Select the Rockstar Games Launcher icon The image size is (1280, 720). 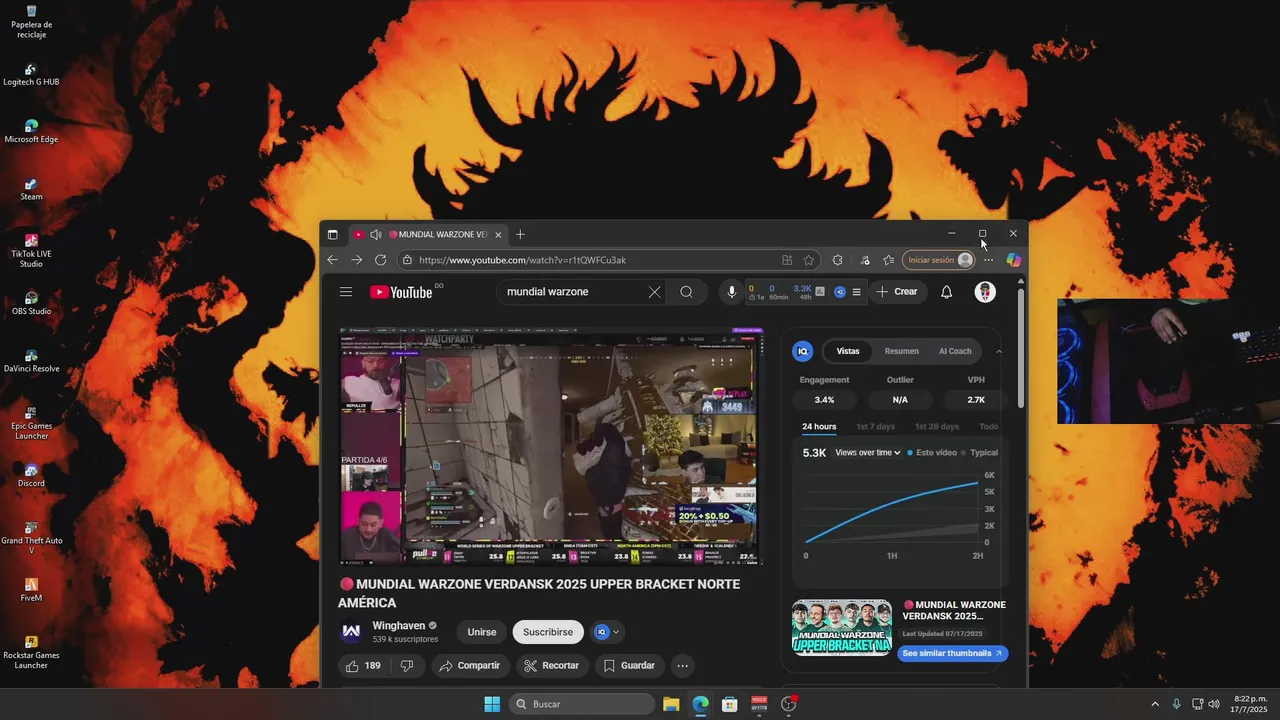coord(31,653)
